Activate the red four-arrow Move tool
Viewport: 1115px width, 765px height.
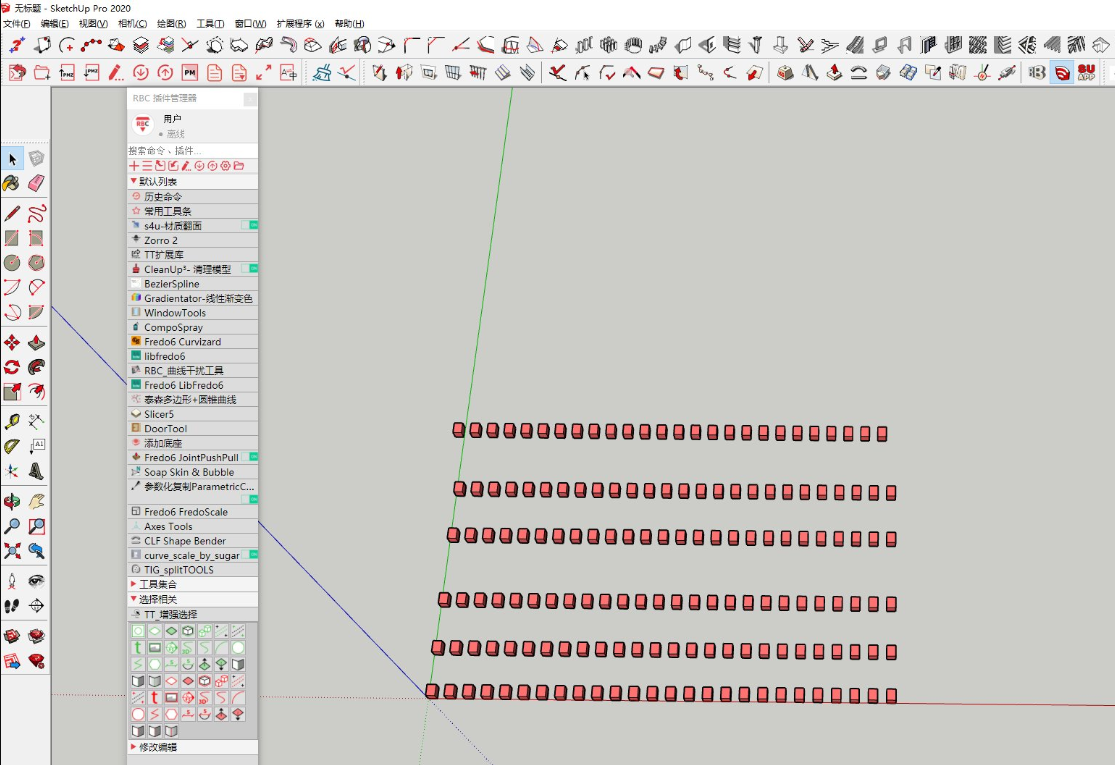pos(12,343)
